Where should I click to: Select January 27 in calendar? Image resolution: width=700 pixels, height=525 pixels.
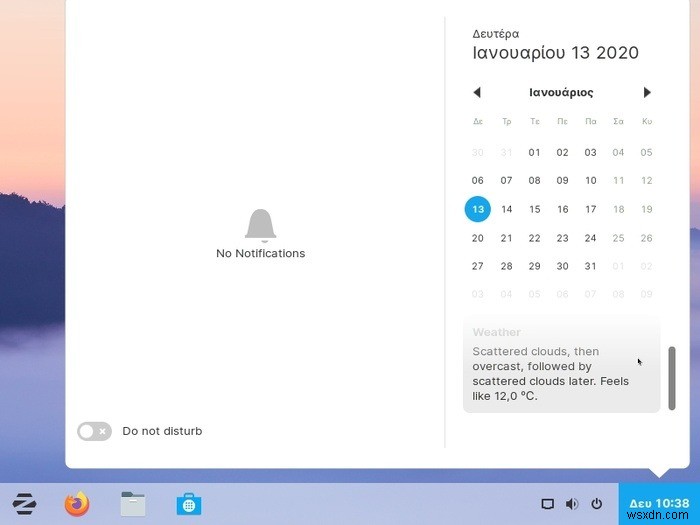pos(478,266)
